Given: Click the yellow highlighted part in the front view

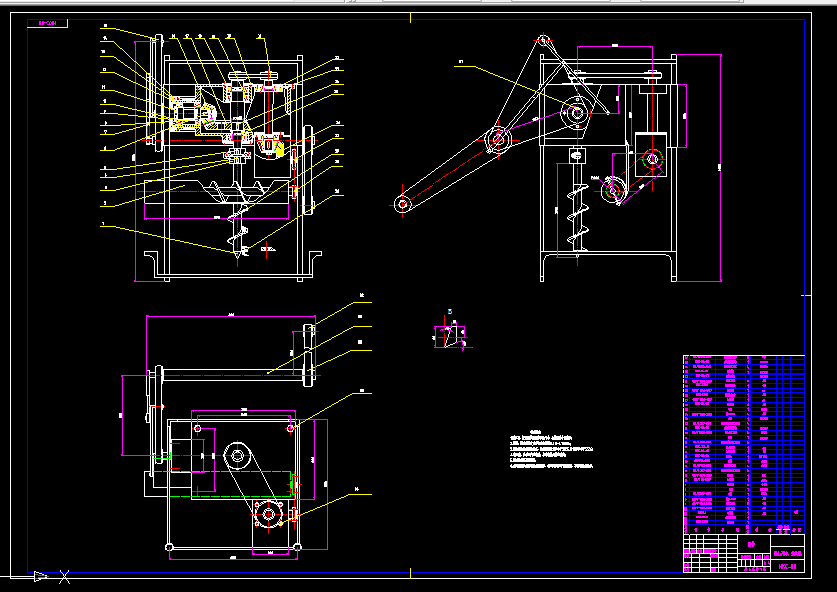Looking at the screenshot, I should (279, 149).
